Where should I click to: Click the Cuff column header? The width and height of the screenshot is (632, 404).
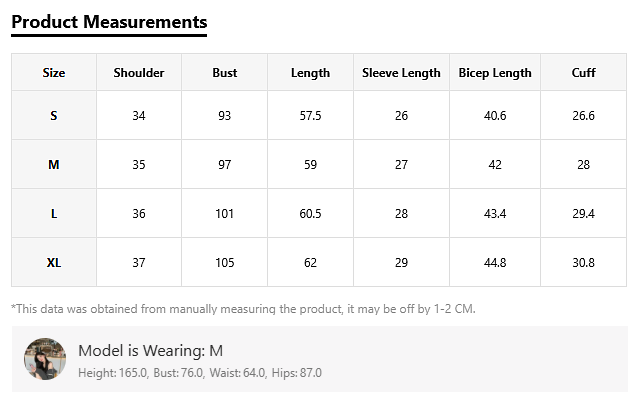pyautogui.click(x=584, y=73)
